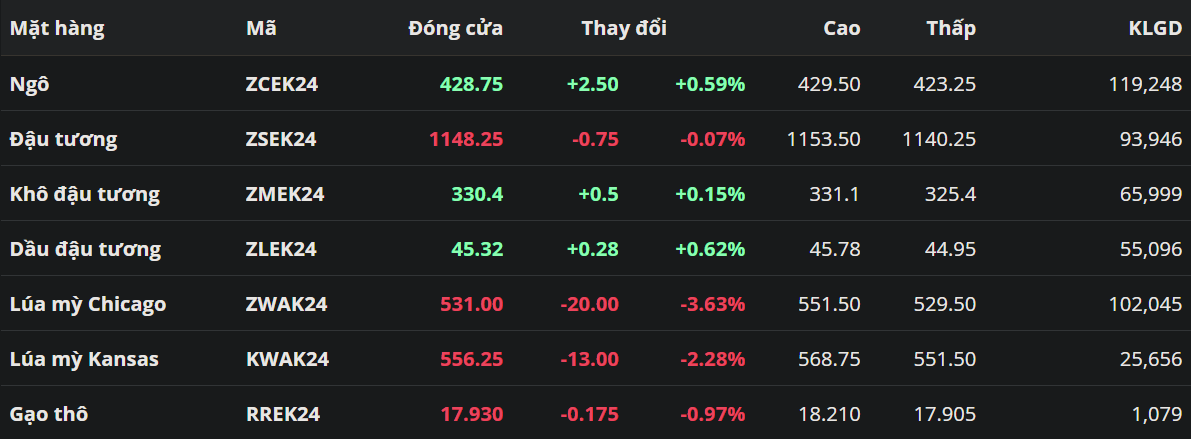Click the Mặt hàng column header

click(x=57, y=29)
